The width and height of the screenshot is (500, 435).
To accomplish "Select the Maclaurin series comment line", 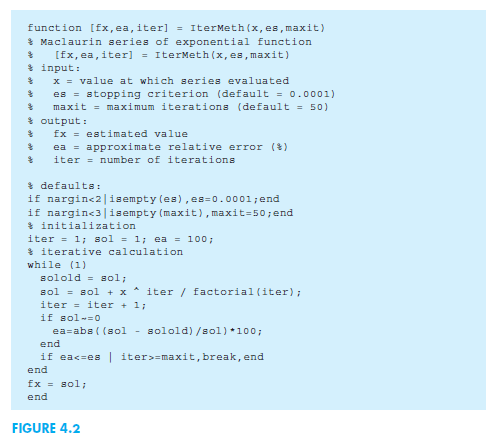I will tap(170, 42).
